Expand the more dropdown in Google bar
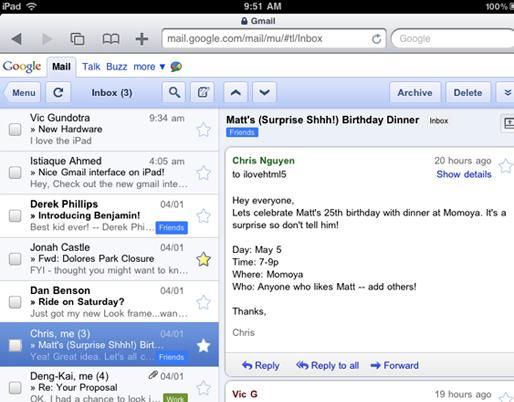This screenshot has width=514, height=402. click(149, 67)
